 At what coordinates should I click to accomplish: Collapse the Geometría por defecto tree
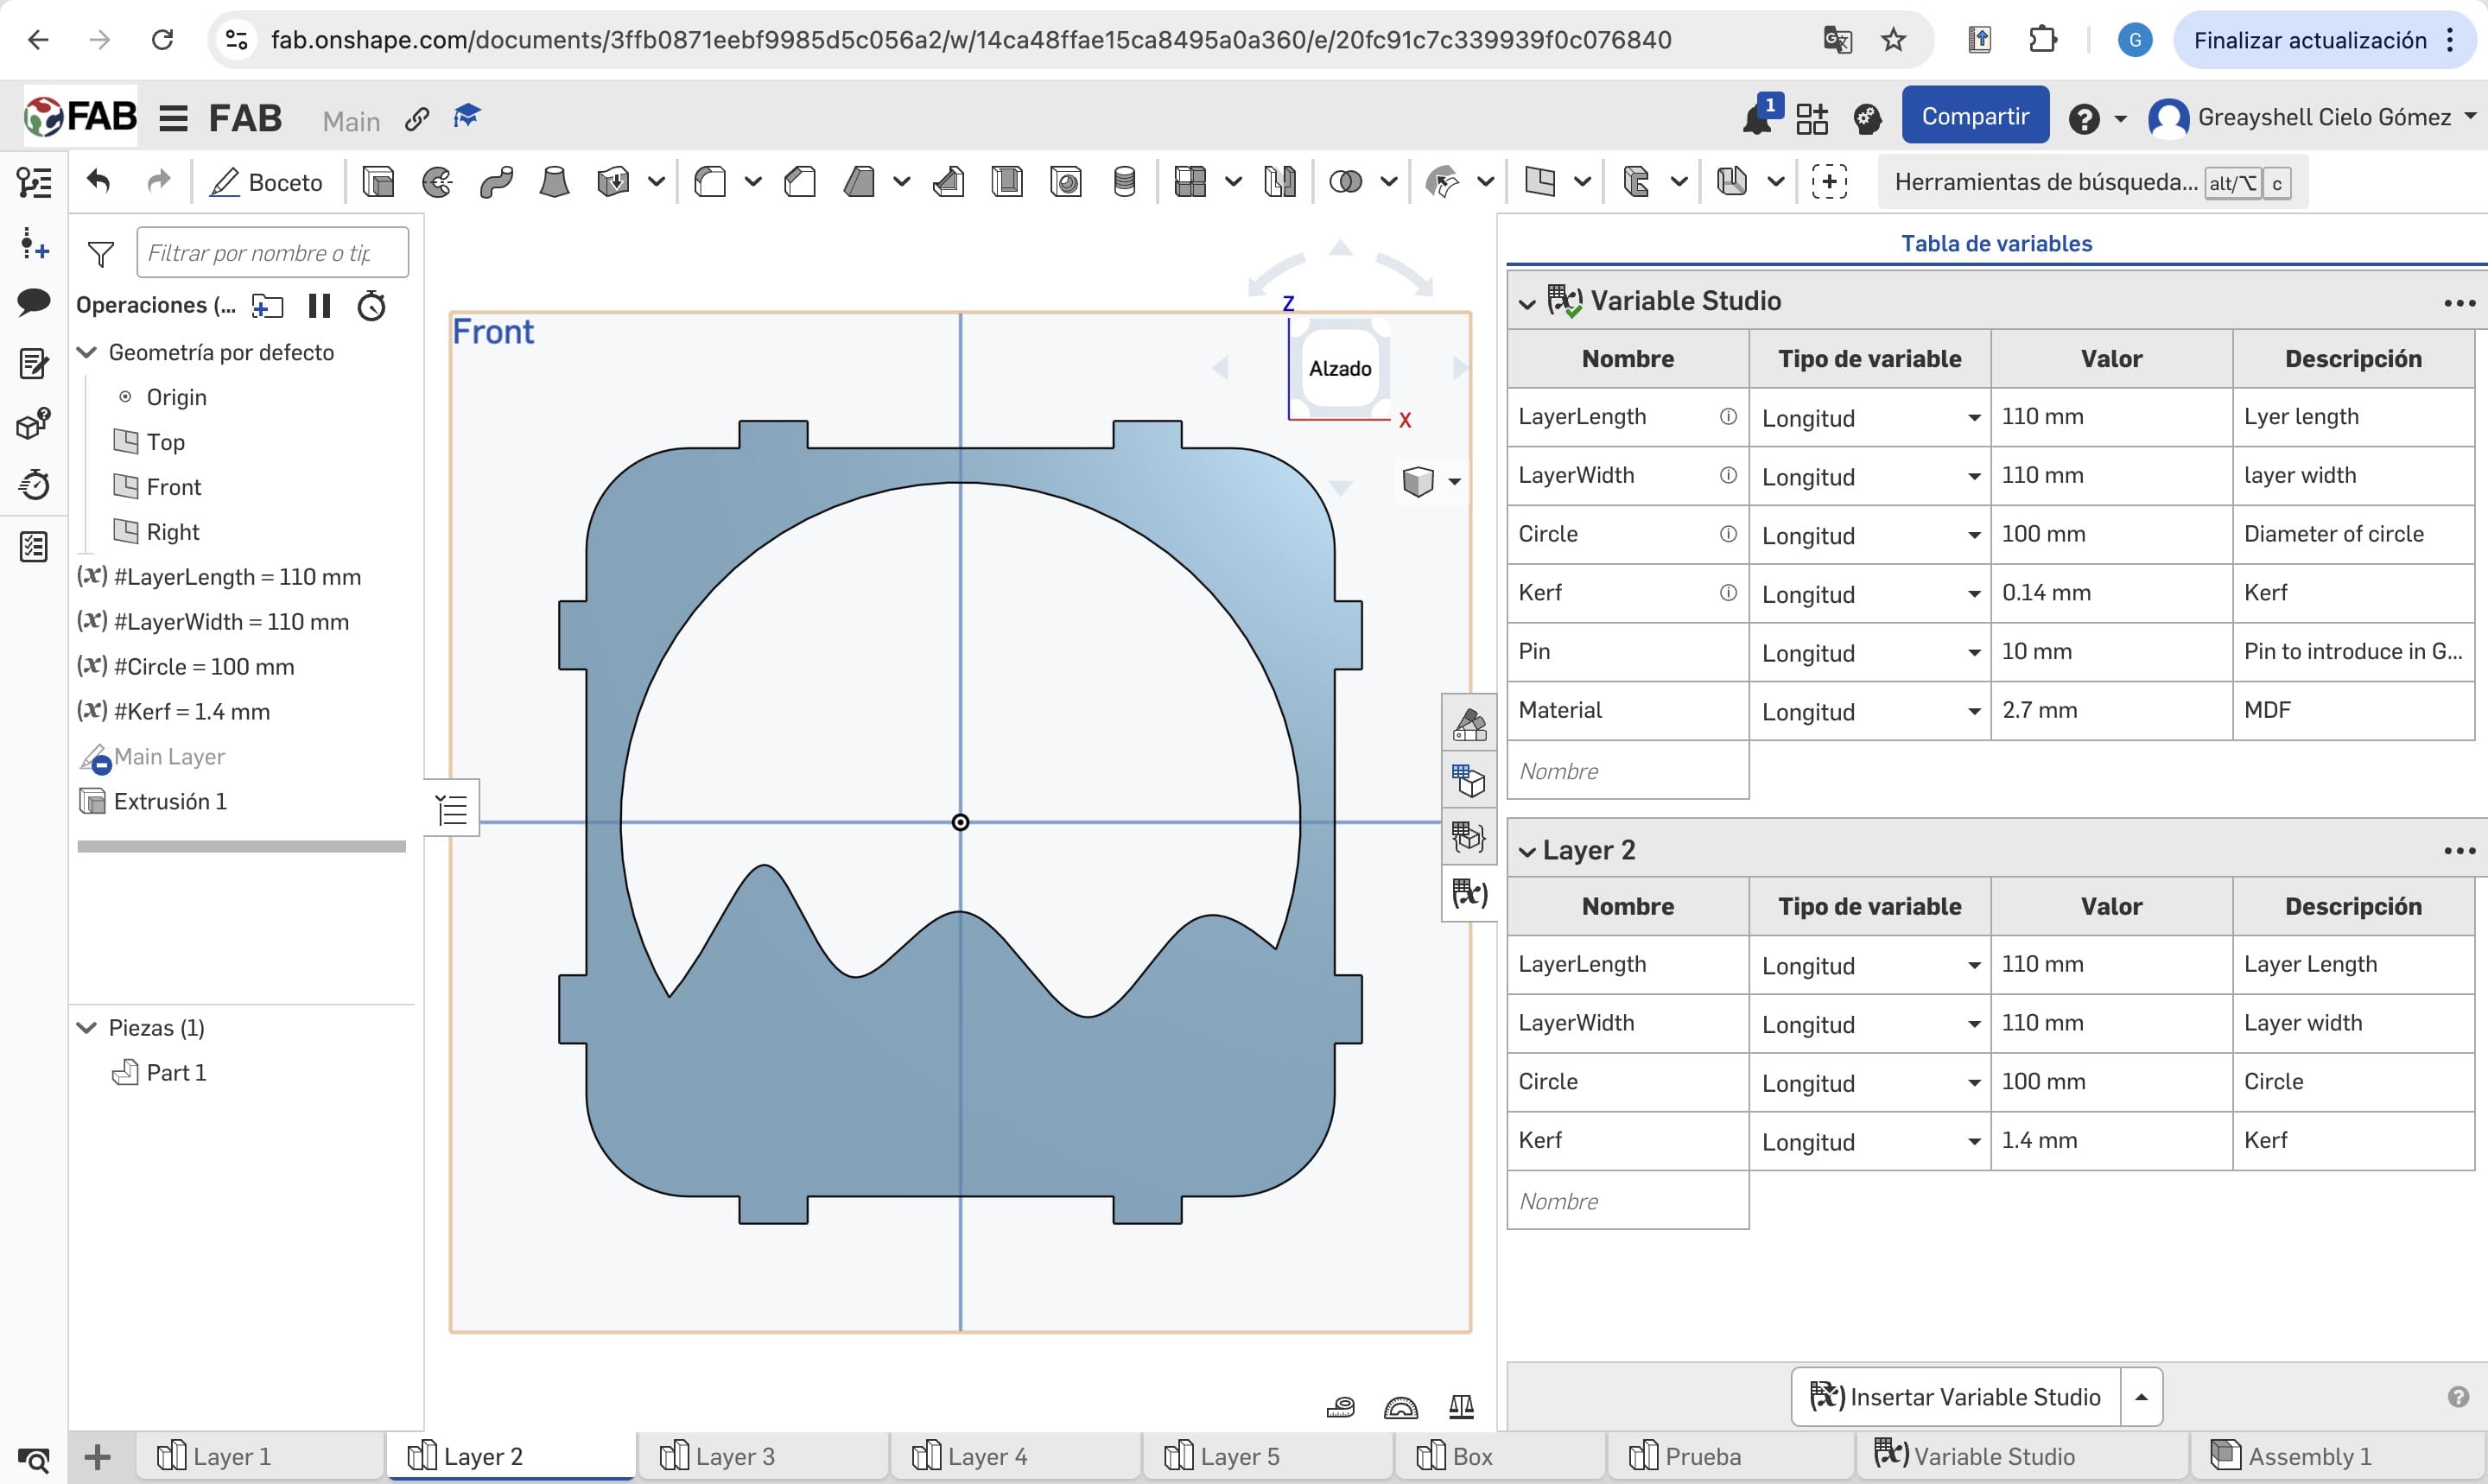point(87,352)
